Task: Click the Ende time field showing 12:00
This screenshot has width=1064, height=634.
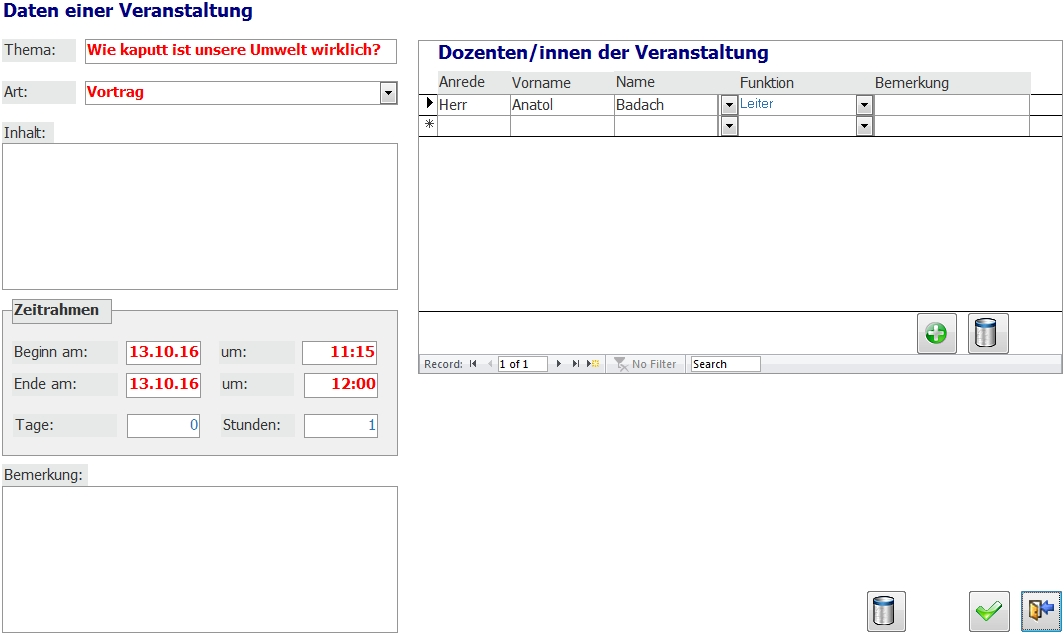Action: [x=340, y=384]
